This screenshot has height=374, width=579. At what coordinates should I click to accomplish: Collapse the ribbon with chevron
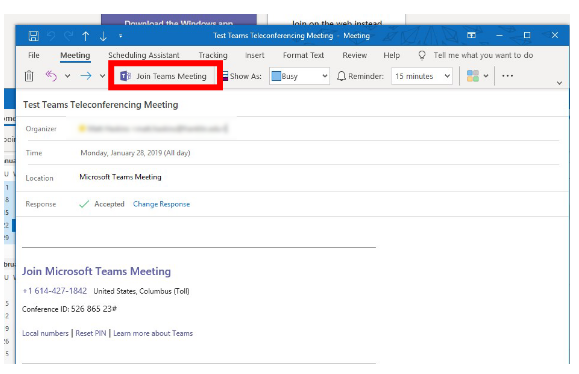(x=559, y=83)
